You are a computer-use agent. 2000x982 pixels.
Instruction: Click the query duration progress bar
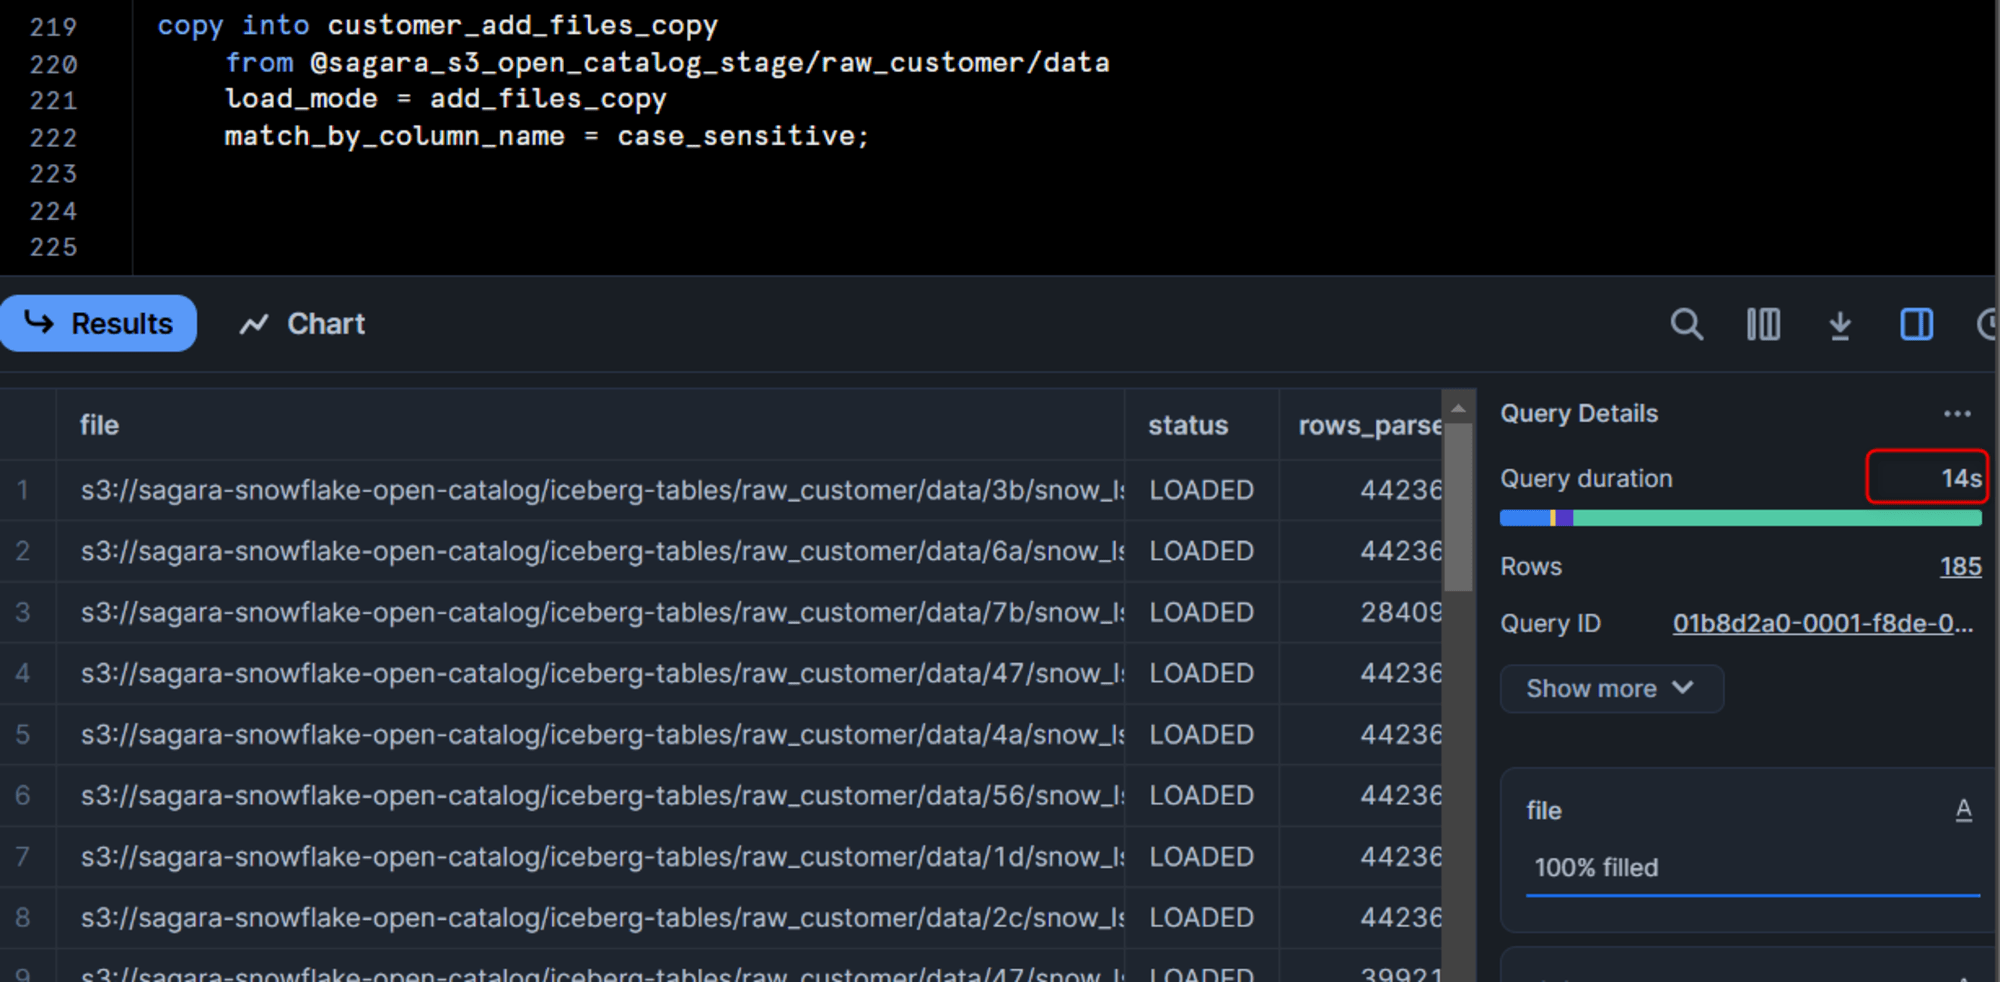(x=1740, y=518)
